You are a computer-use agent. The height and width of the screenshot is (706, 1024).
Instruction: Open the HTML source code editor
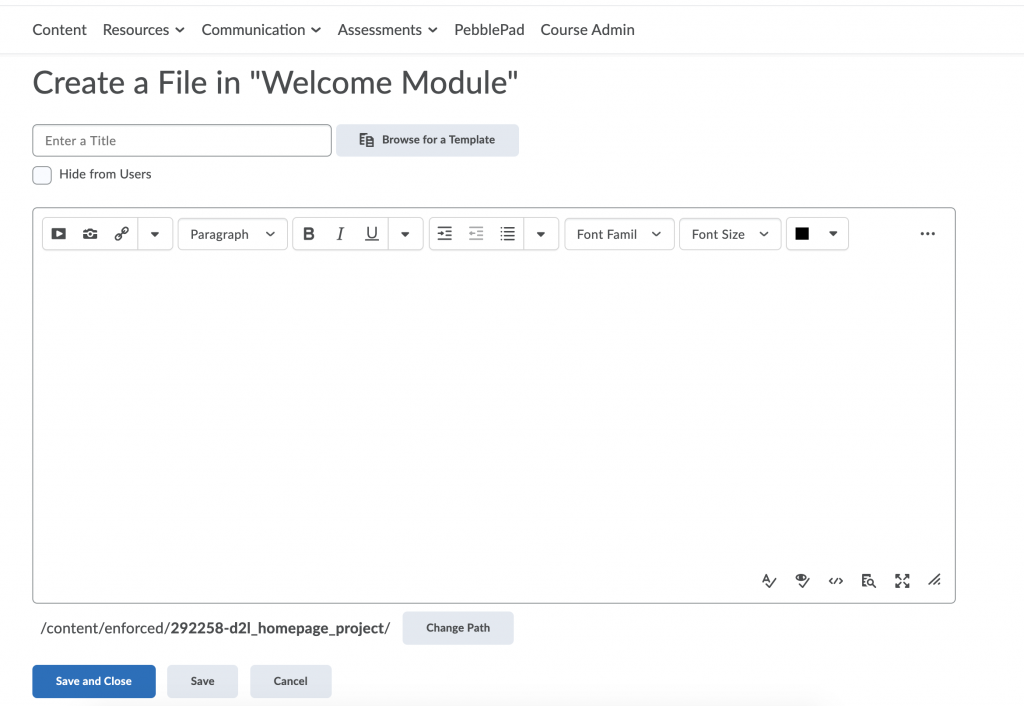(x=836, y=580)
